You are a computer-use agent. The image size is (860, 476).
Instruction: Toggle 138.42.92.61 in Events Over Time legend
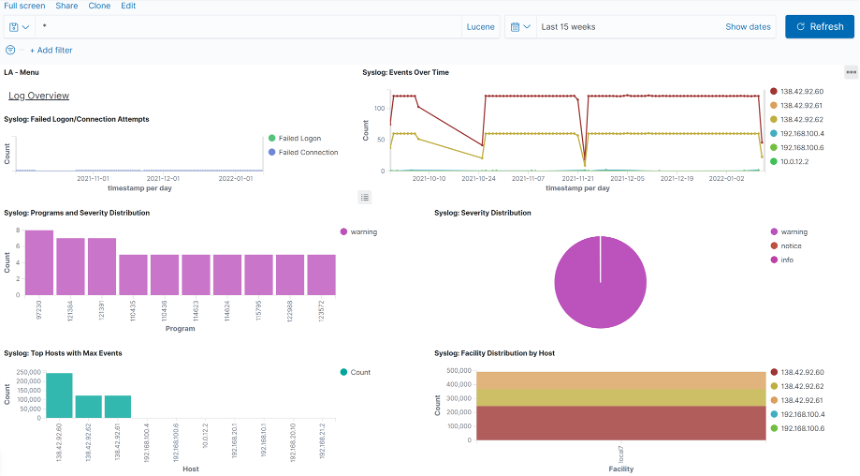[x=797, y=105]
